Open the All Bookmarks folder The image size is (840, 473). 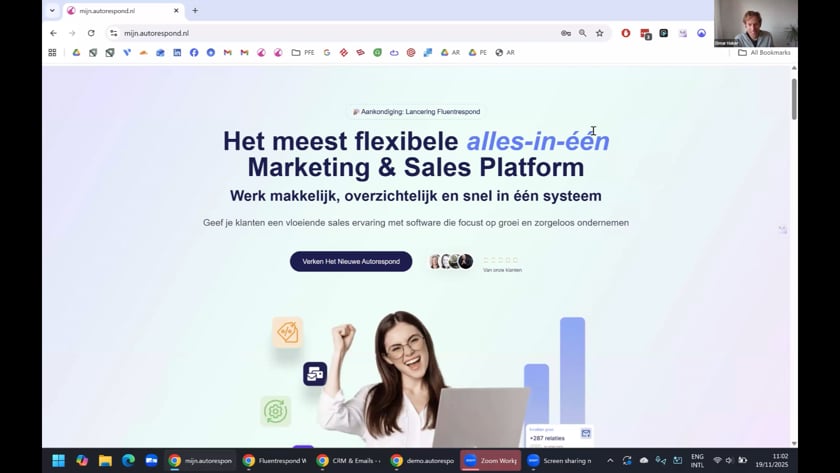[x=764, y=52]
